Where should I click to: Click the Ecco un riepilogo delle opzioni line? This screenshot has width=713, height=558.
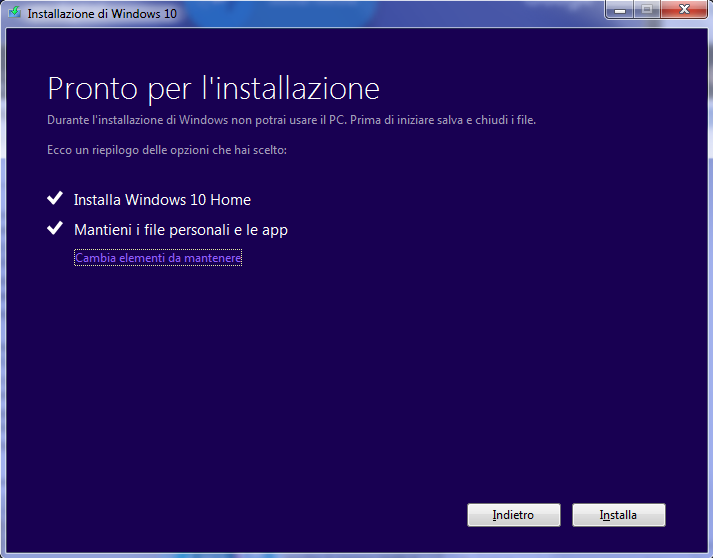point(167,150)
